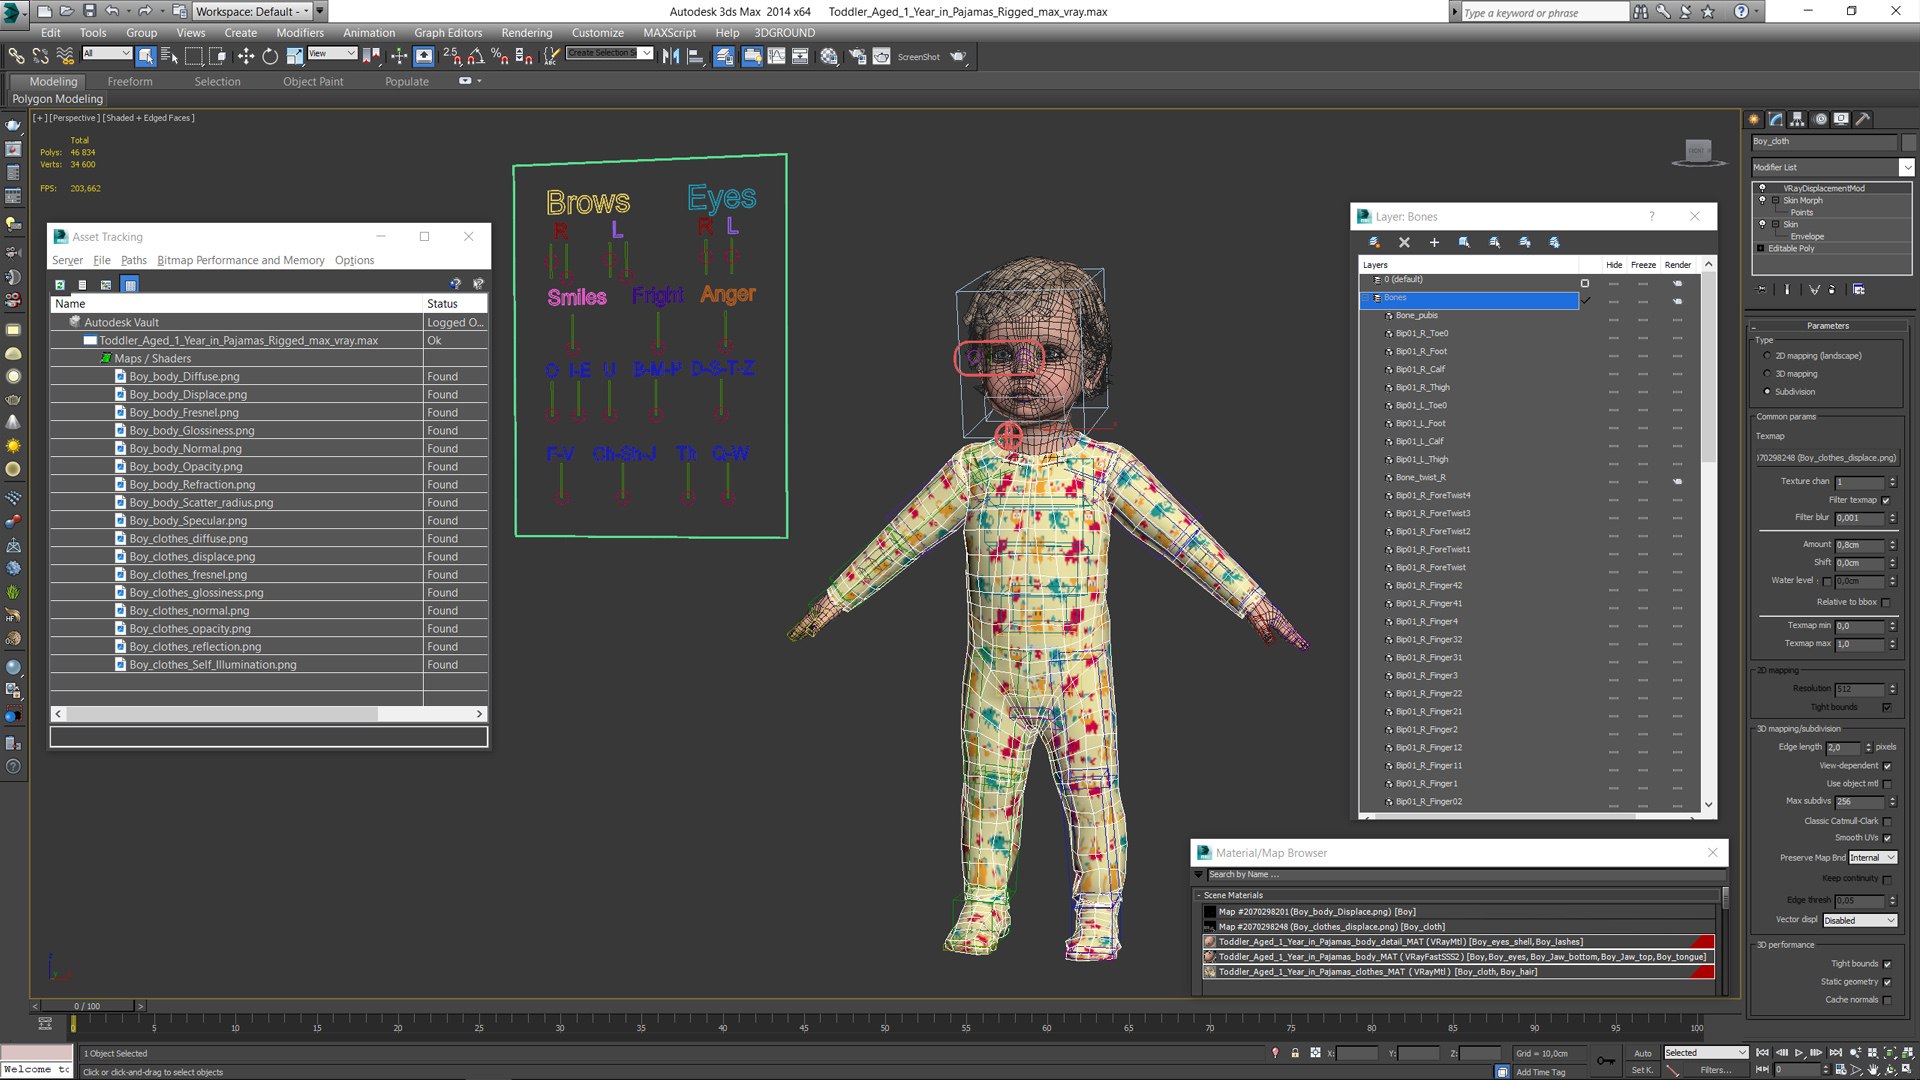Toggle Static geometry checkbox
1920x1080 pixels.
tap(1887, 982)
